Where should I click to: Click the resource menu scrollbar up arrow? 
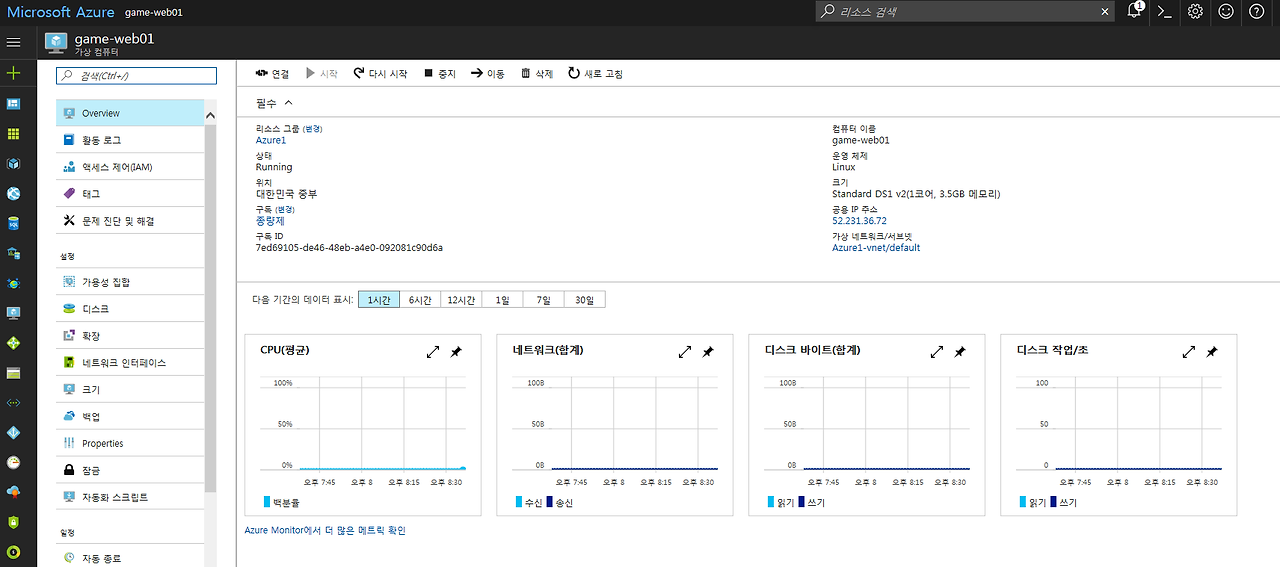(210, 115)
